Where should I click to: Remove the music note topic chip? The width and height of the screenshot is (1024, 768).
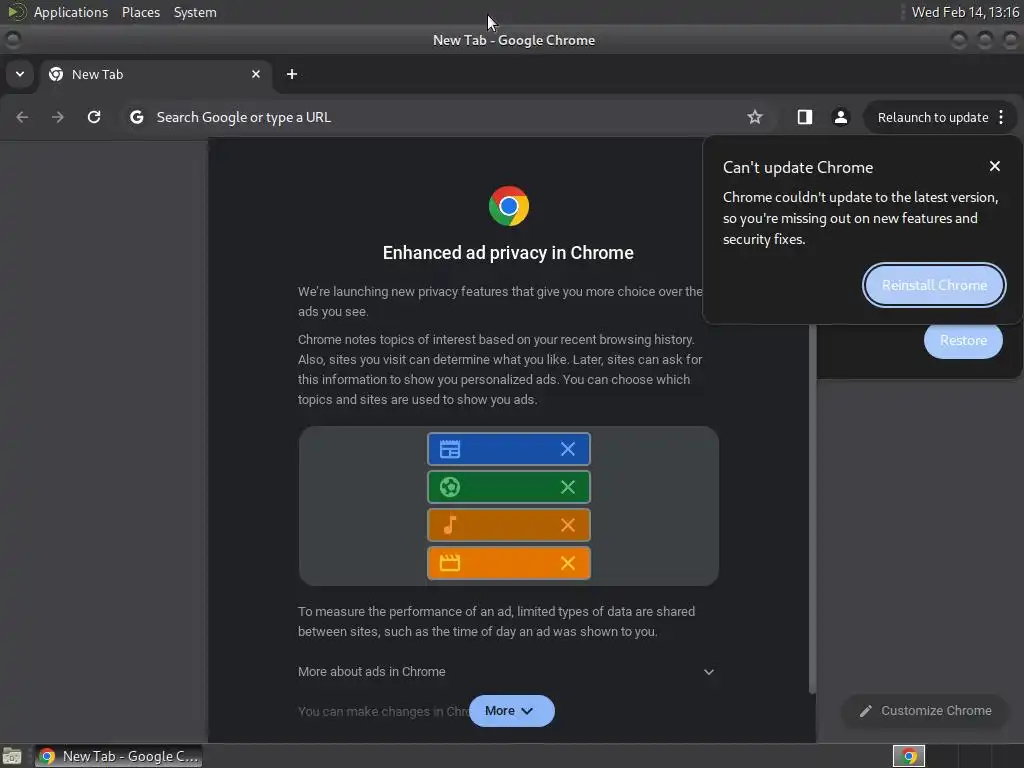coord(568,525)
